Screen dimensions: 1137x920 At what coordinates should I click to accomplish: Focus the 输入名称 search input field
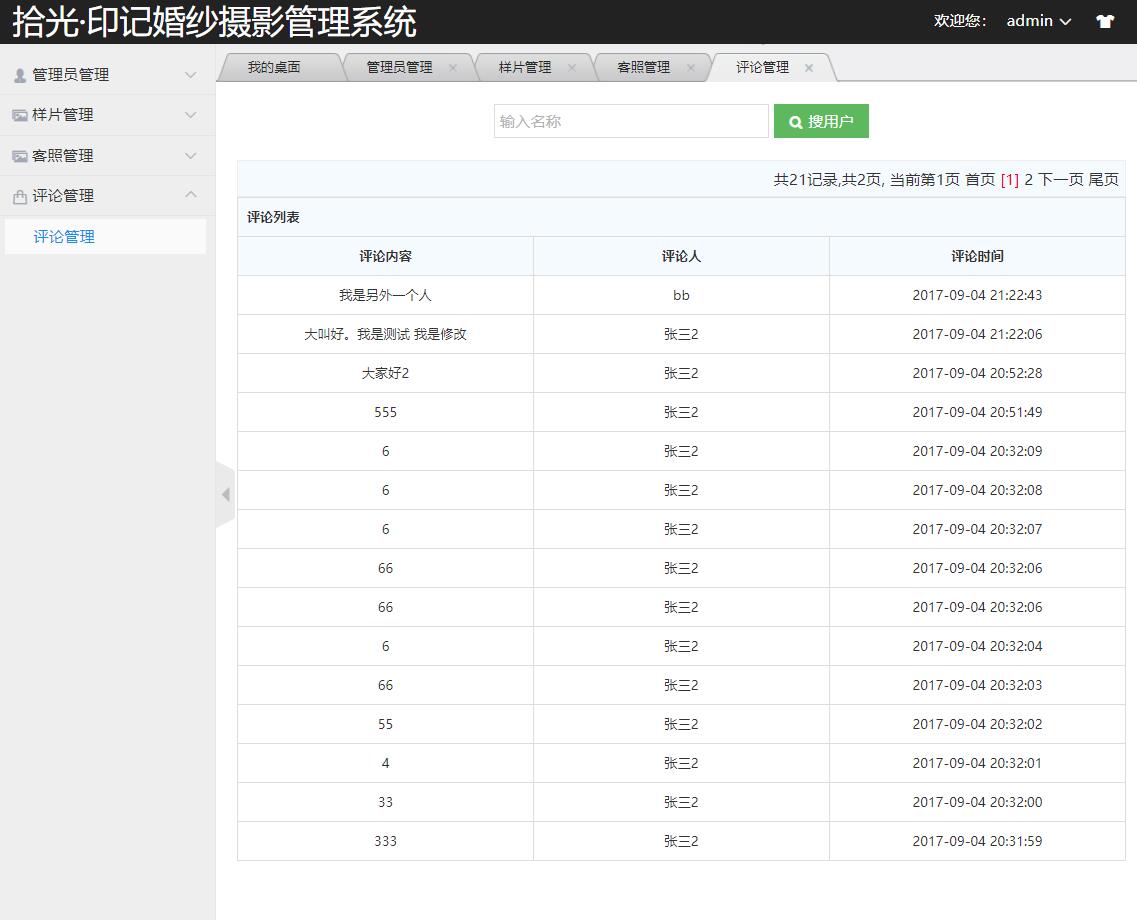pyautogui.click(x=630, y=121)
